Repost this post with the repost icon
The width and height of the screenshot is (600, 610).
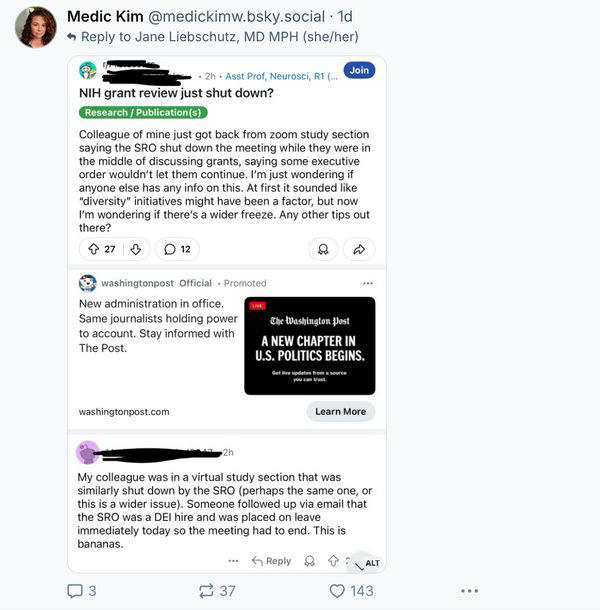point(206,591)
